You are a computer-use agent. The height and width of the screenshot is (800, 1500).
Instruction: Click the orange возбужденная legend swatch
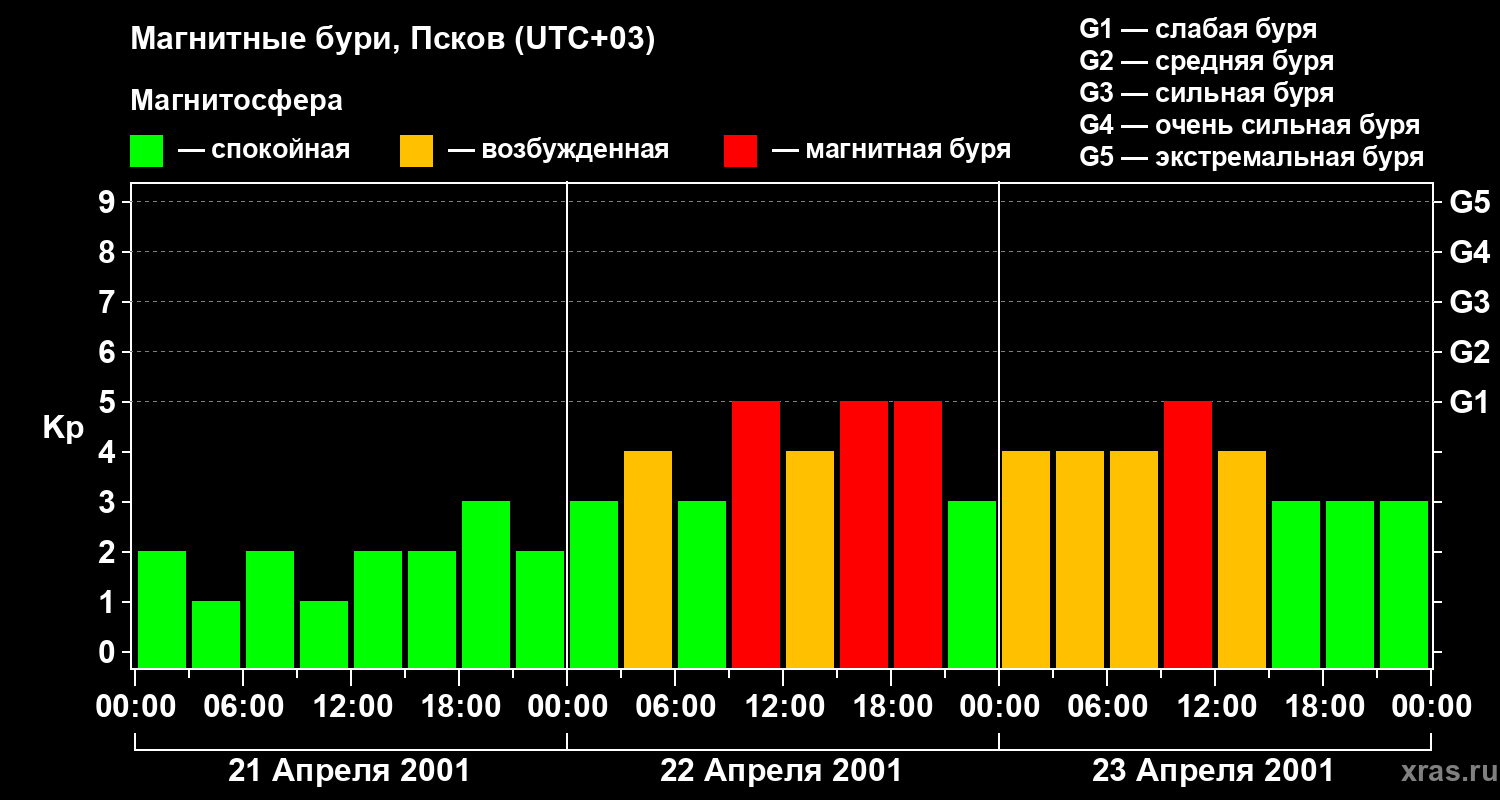tap(416, 151)
